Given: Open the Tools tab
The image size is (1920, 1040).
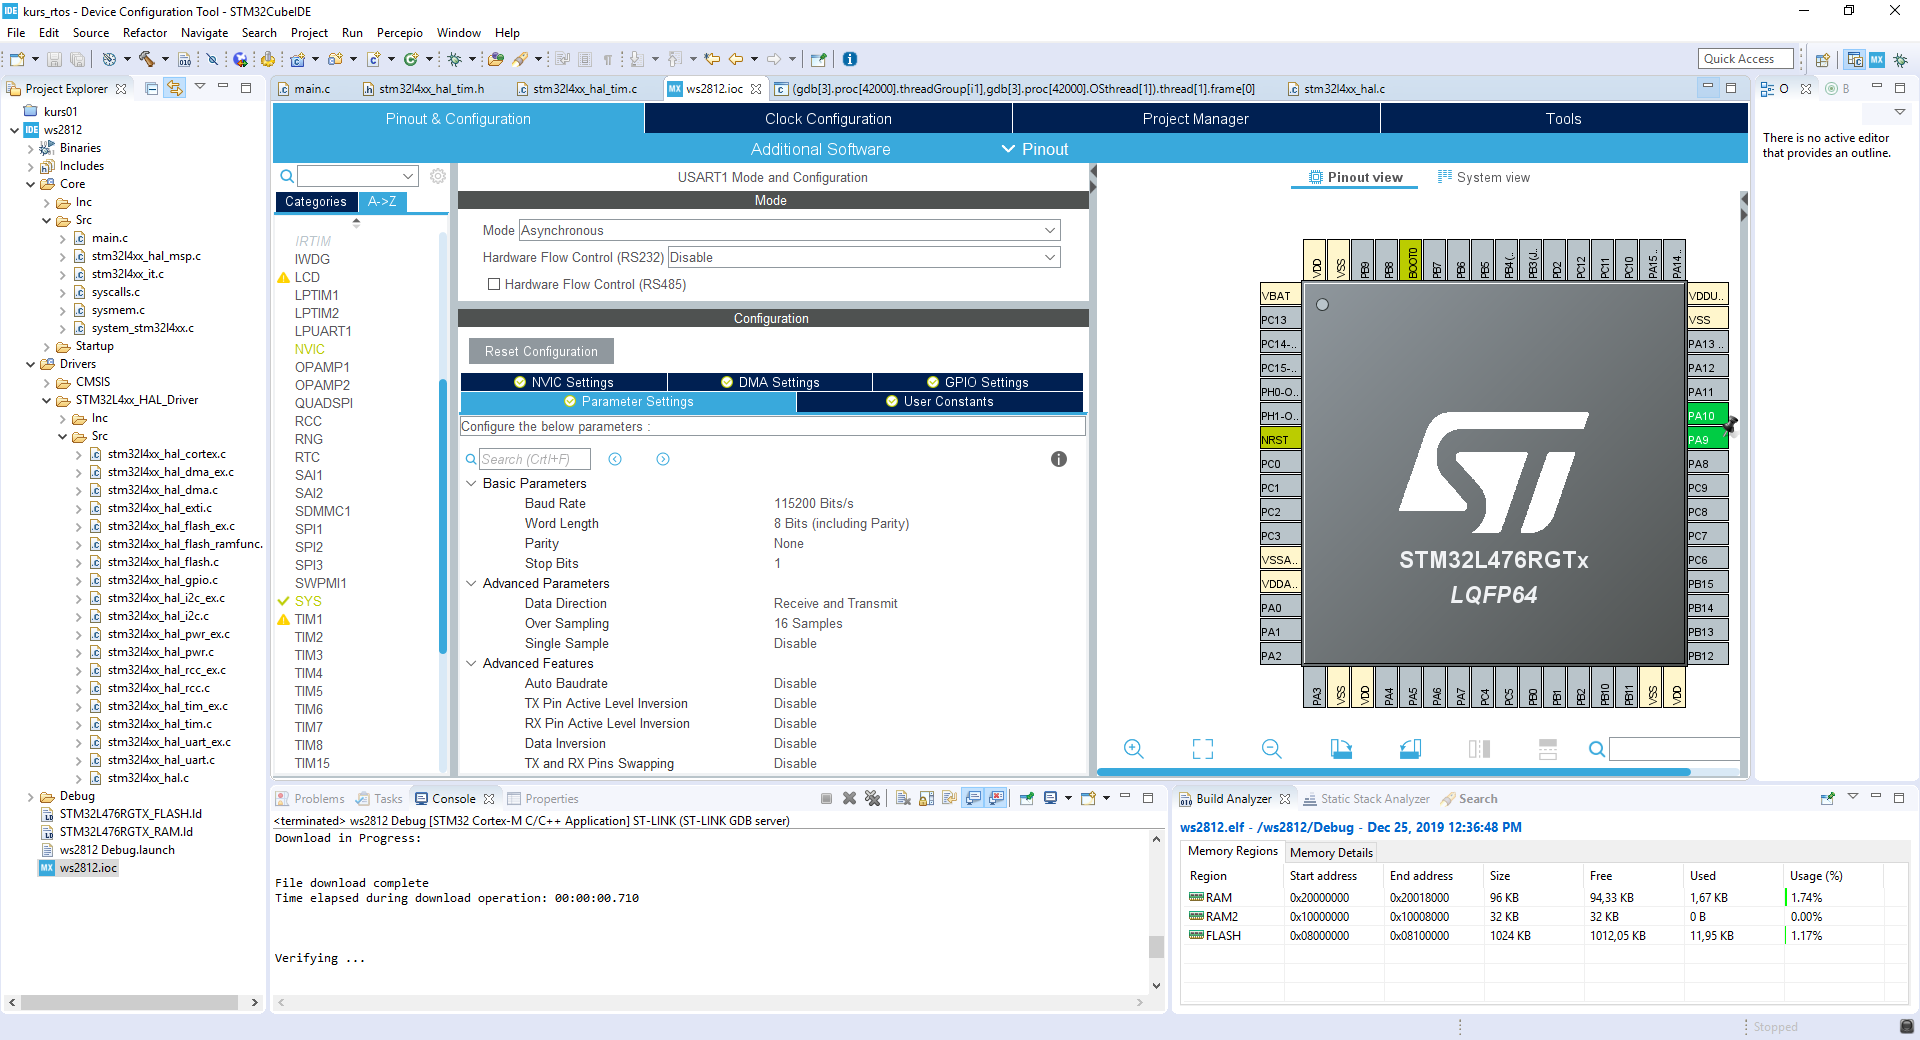Looking at the screenshot, I should (1563, 118).
